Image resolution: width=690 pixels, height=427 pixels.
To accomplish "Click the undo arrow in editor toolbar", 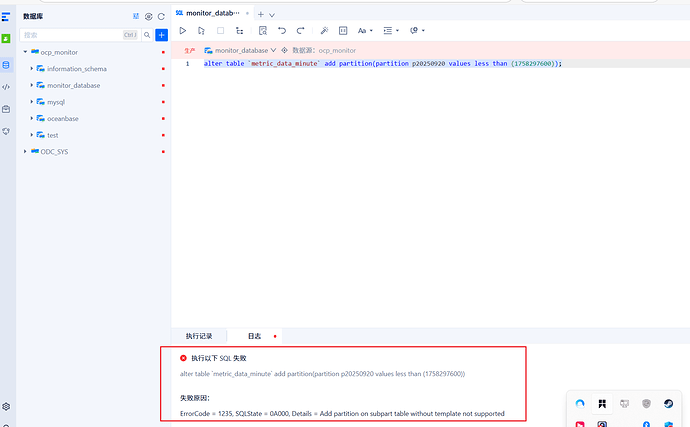I will 282,31.
